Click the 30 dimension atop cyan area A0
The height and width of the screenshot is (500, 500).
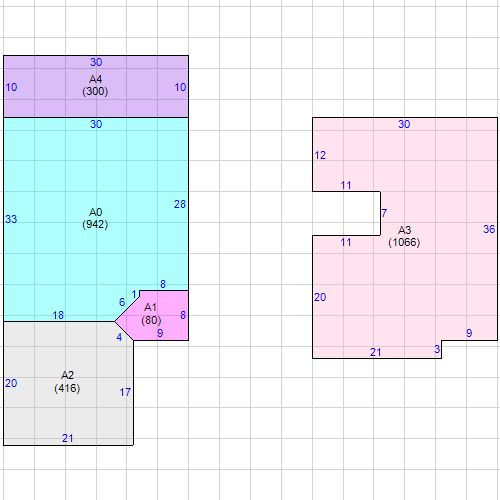tap(96, 124)
